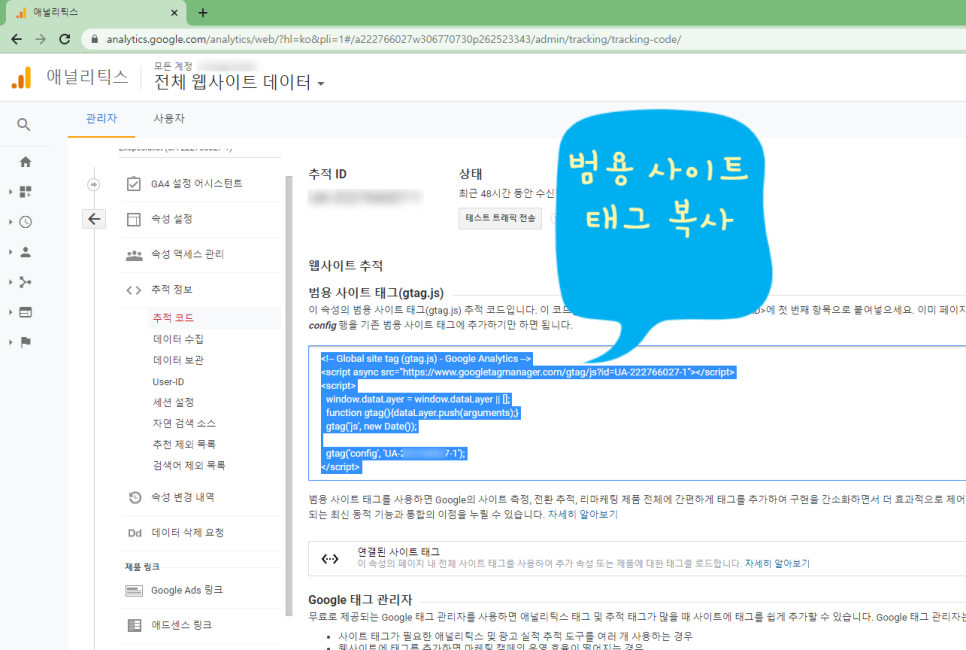The width and height of the screenshot is (966, 650).
Task: Click the 애드센스 링크 icon
Action: 134,625
